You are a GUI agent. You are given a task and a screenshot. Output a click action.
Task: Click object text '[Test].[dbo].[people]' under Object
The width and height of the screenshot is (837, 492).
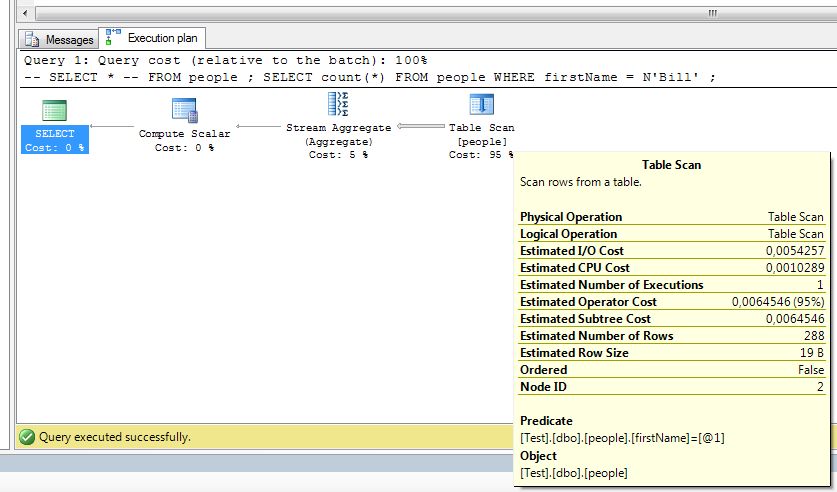point(574,473)
